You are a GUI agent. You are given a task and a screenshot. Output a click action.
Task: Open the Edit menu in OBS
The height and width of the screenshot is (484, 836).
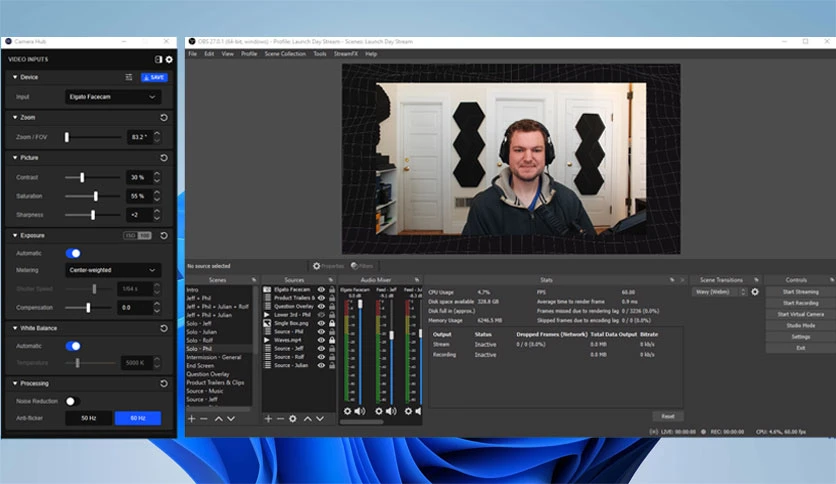209,54
